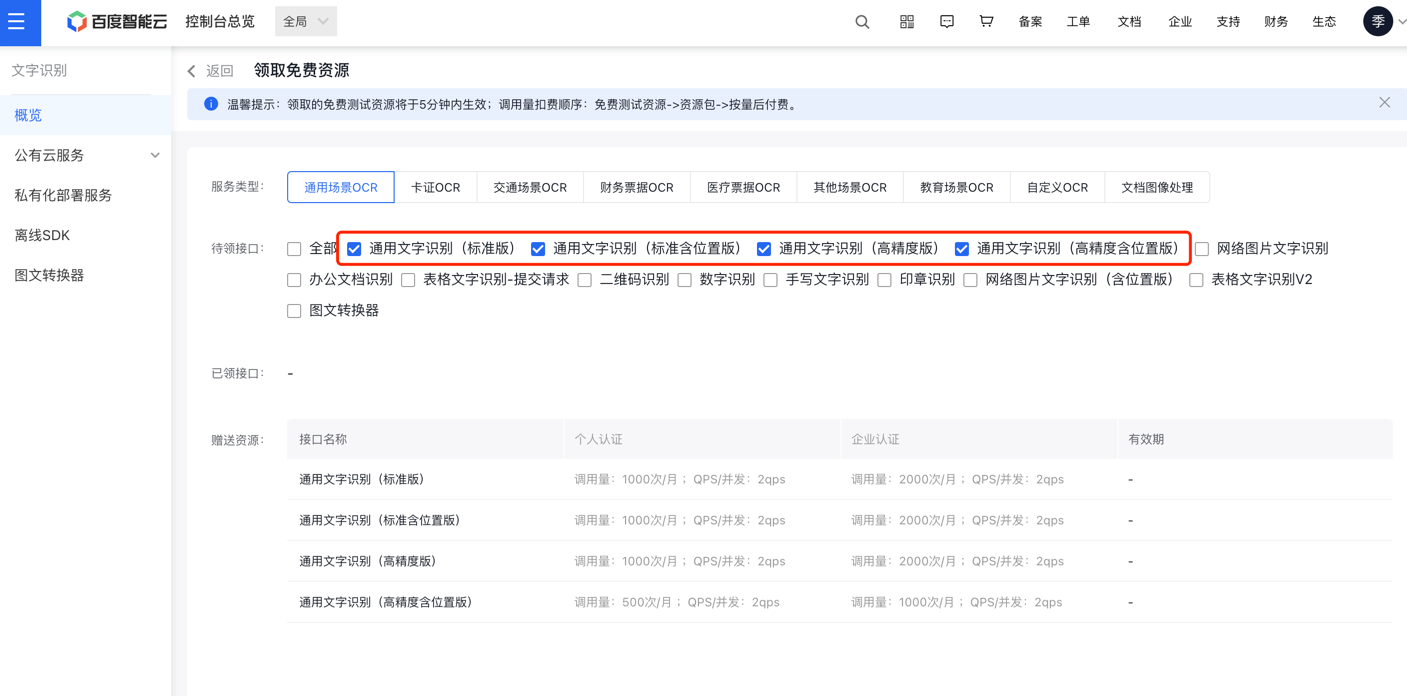
Task: Check the 数字识别 checkbox
Action: pos(684,280)
